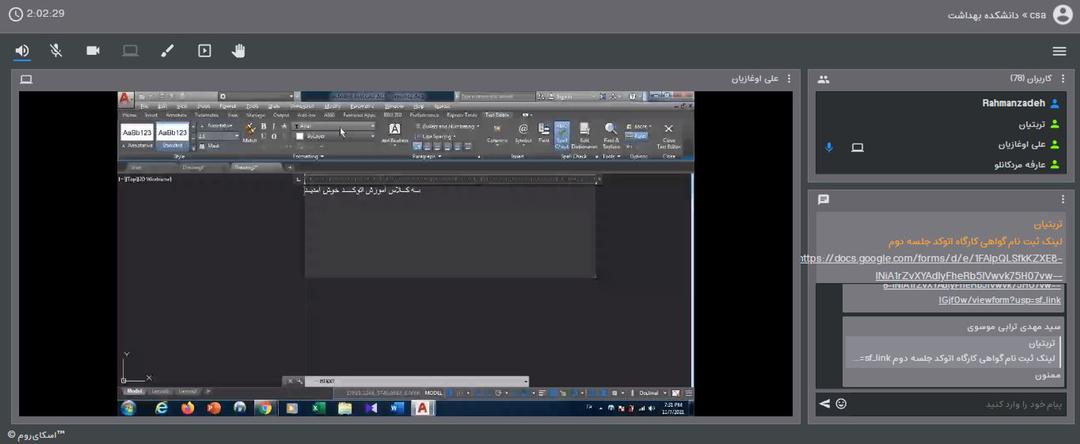Click the AutoCAD command line input
This screenshot has width=1080, height=444.
coord(417,381)
